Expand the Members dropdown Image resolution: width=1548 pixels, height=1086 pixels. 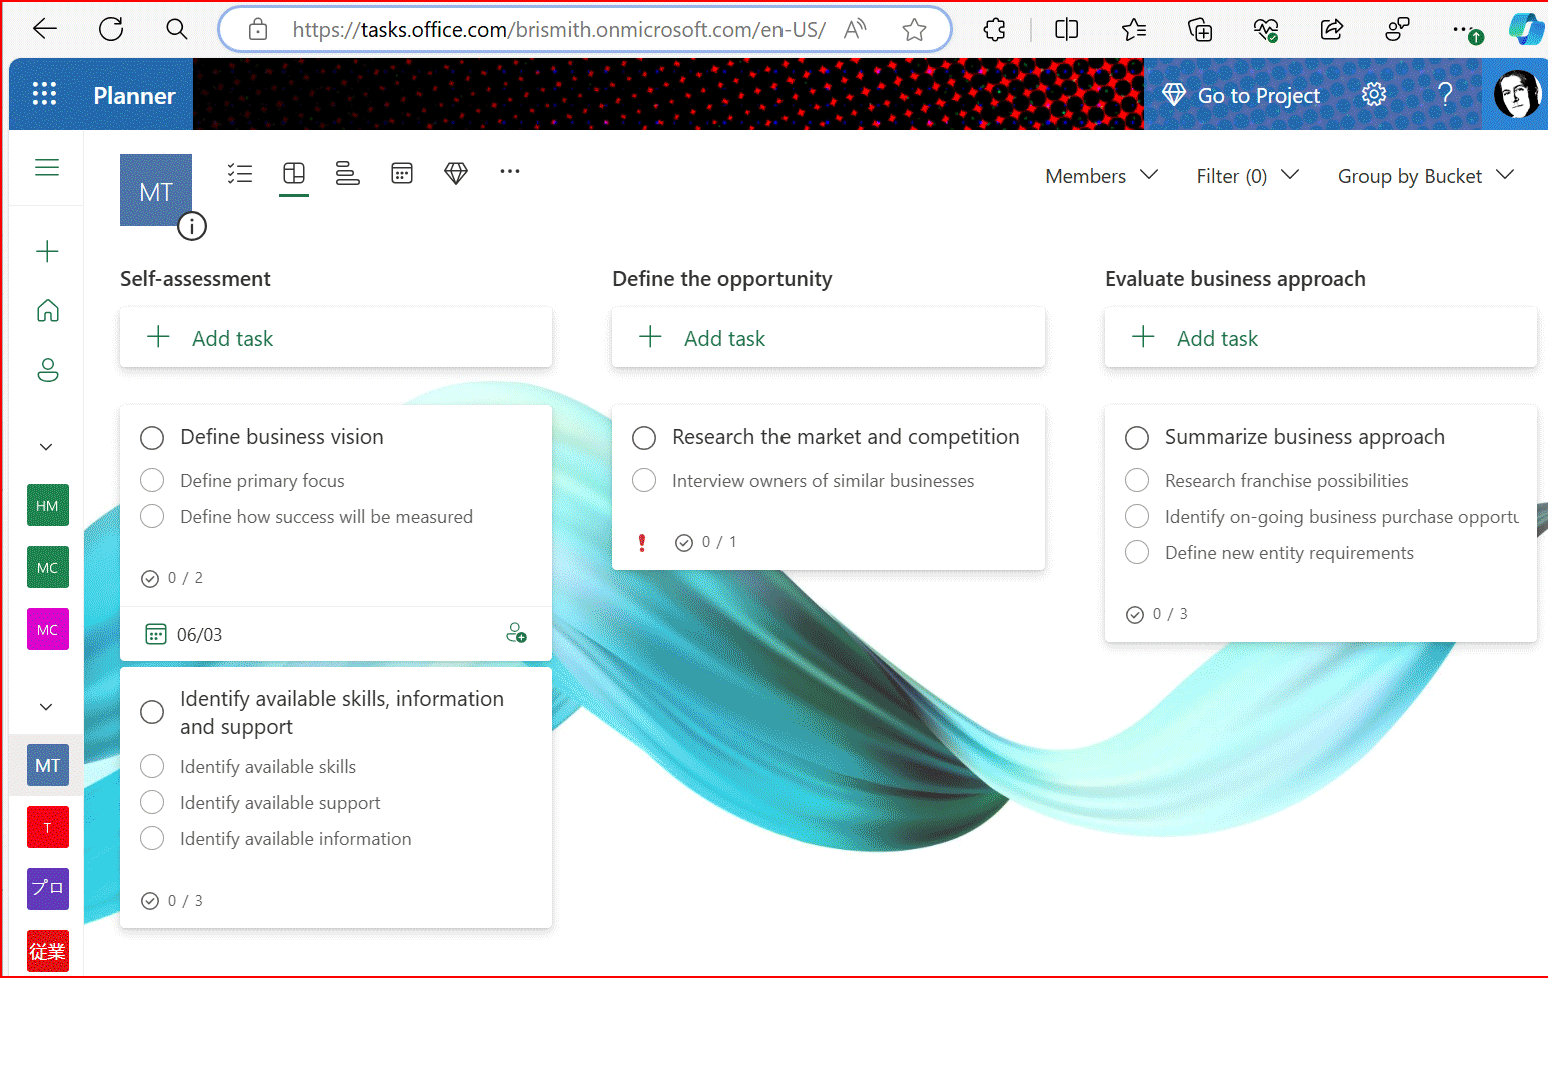pyautogui.click(x=1100, y=175)
